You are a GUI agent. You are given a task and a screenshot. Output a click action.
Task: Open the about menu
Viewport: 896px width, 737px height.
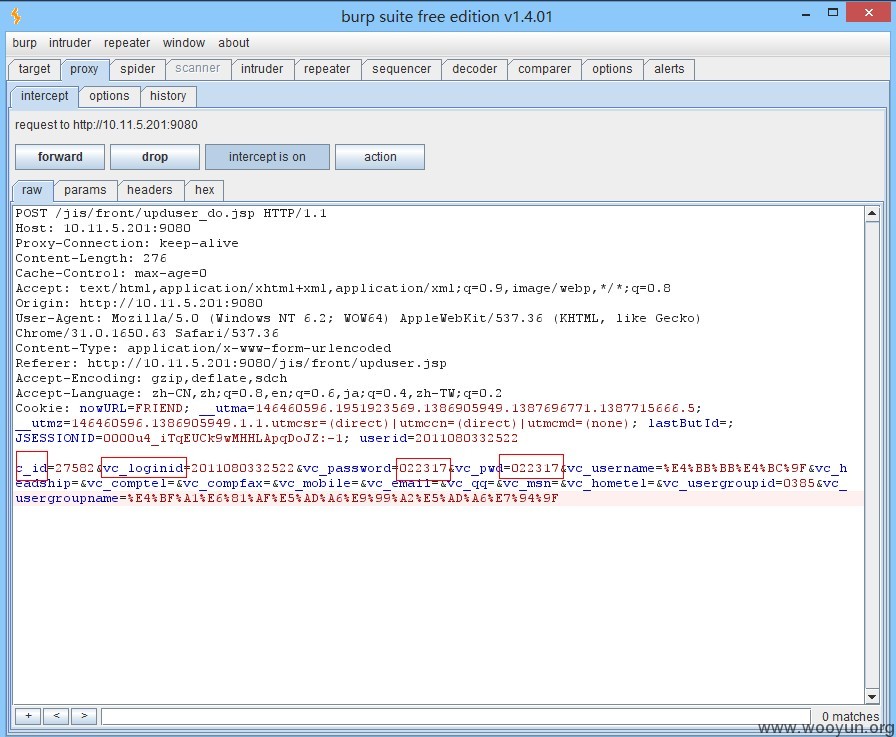pyautogui.click(x=234, y=43)
